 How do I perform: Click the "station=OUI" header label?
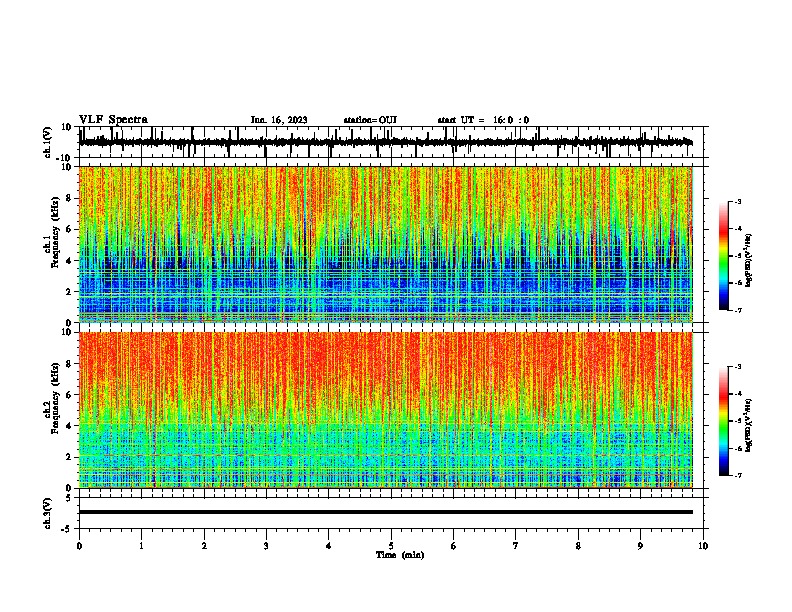coord(370,120)
